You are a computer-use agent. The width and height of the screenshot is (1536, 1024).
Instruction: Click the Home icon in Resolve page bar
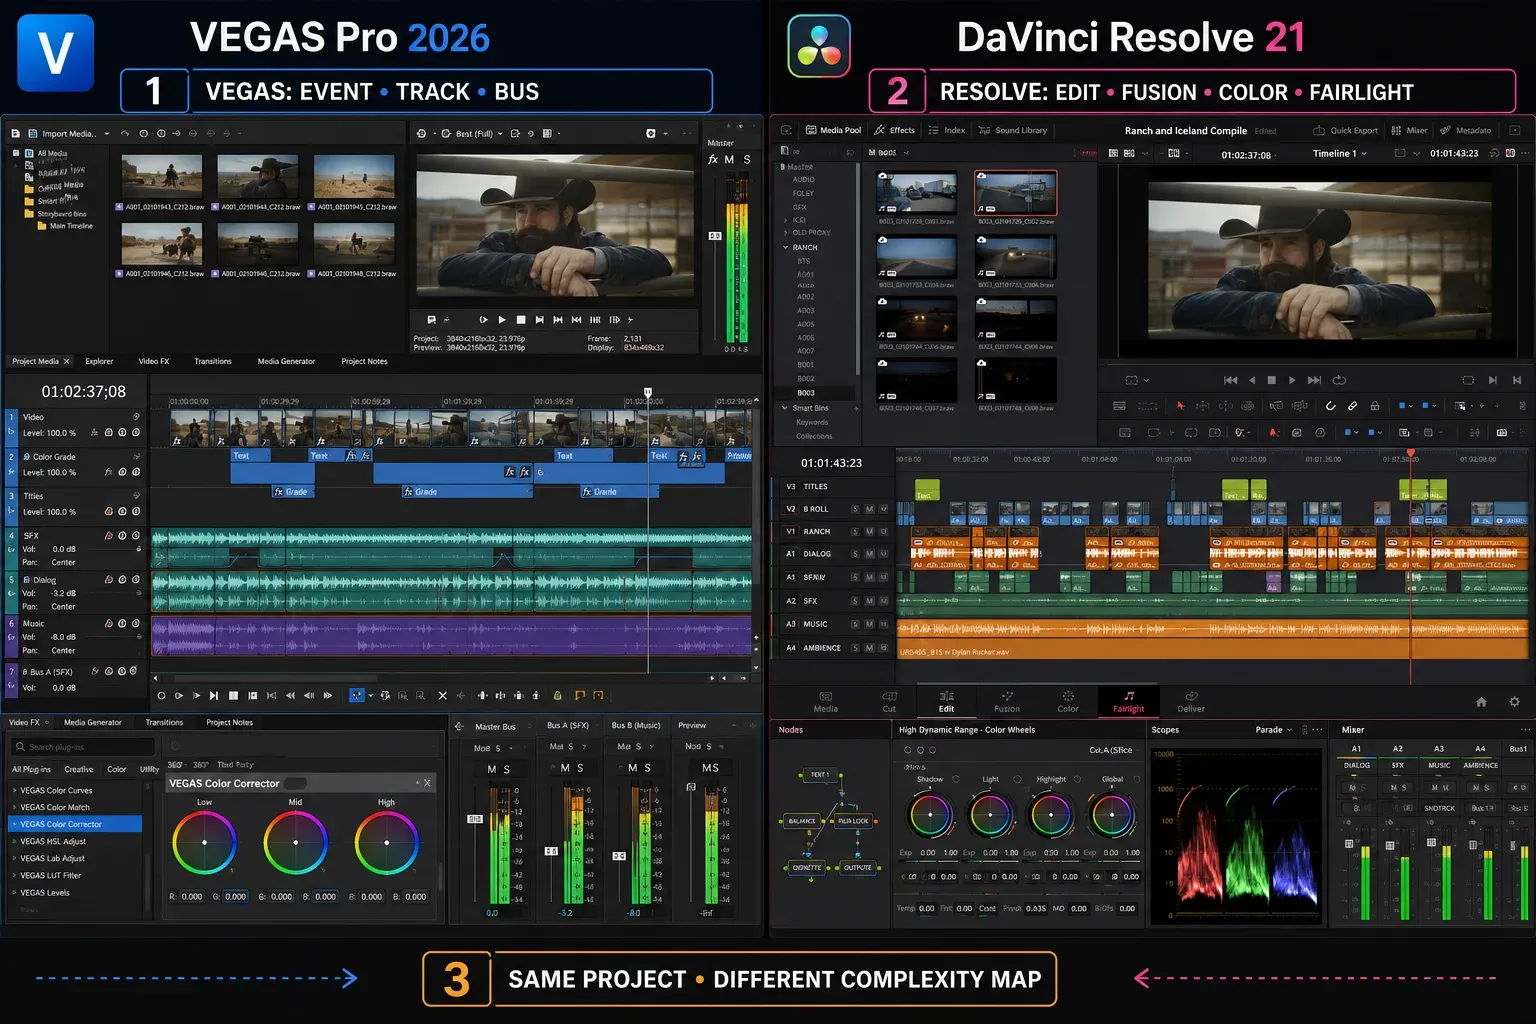1481,702
